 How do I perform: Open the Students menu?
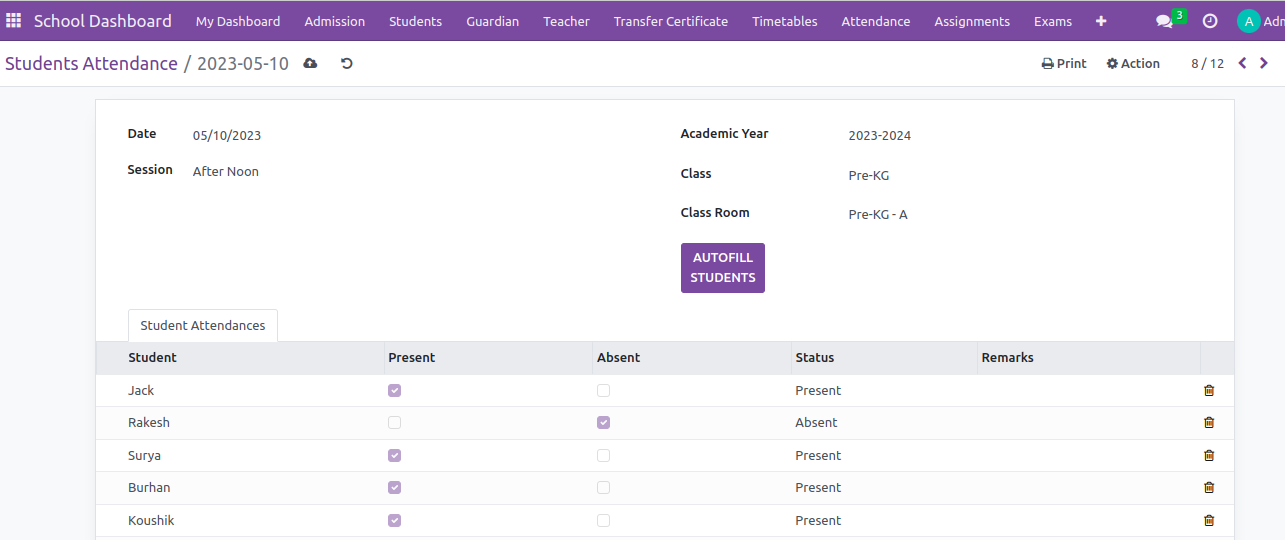(416, 21)
